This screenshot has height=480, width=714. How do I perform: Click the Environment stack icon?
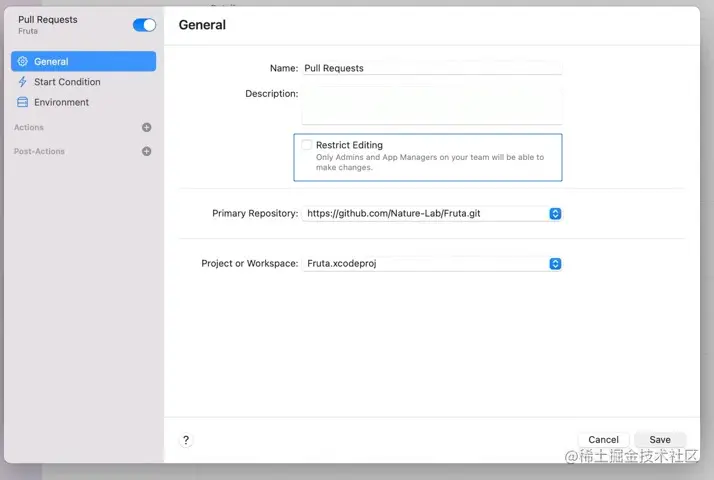[22, 102]
